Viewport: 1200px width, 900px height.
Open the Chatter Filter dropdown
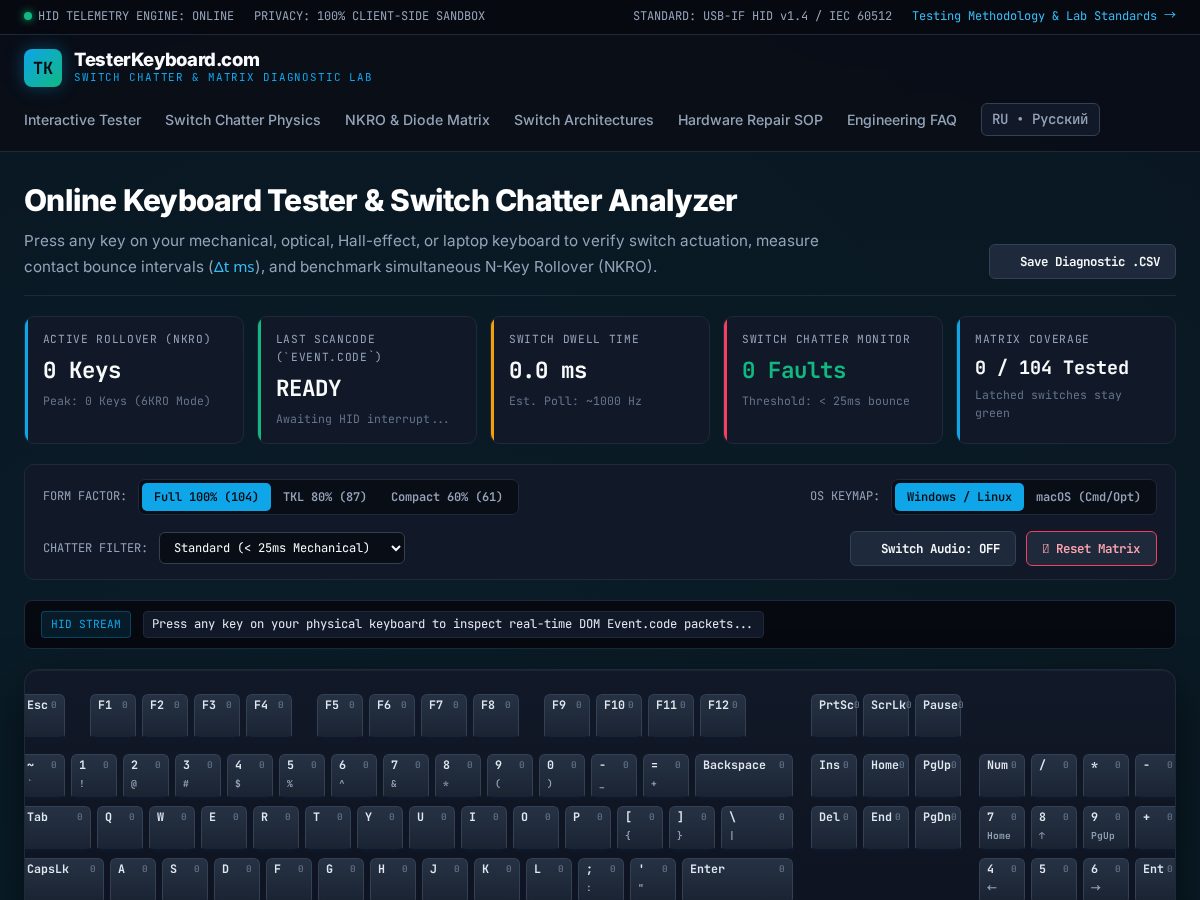282,548
